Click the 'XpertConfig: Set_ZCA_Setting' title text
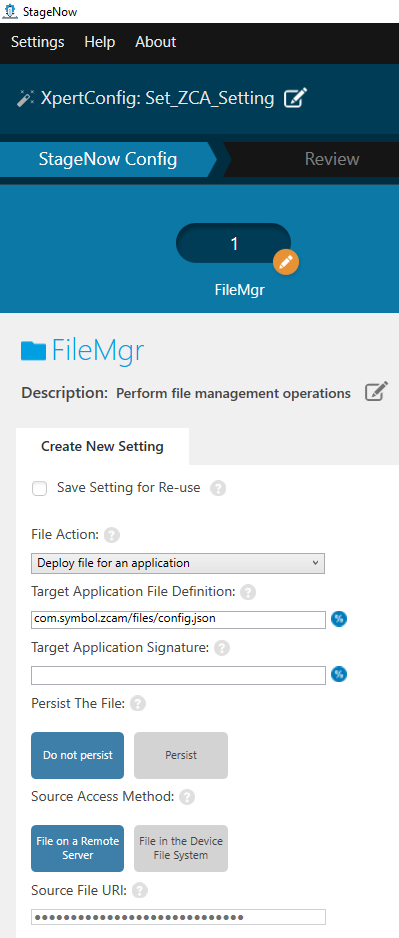Image resolution: width=399 pixels, height=938 pixels. 157,98
